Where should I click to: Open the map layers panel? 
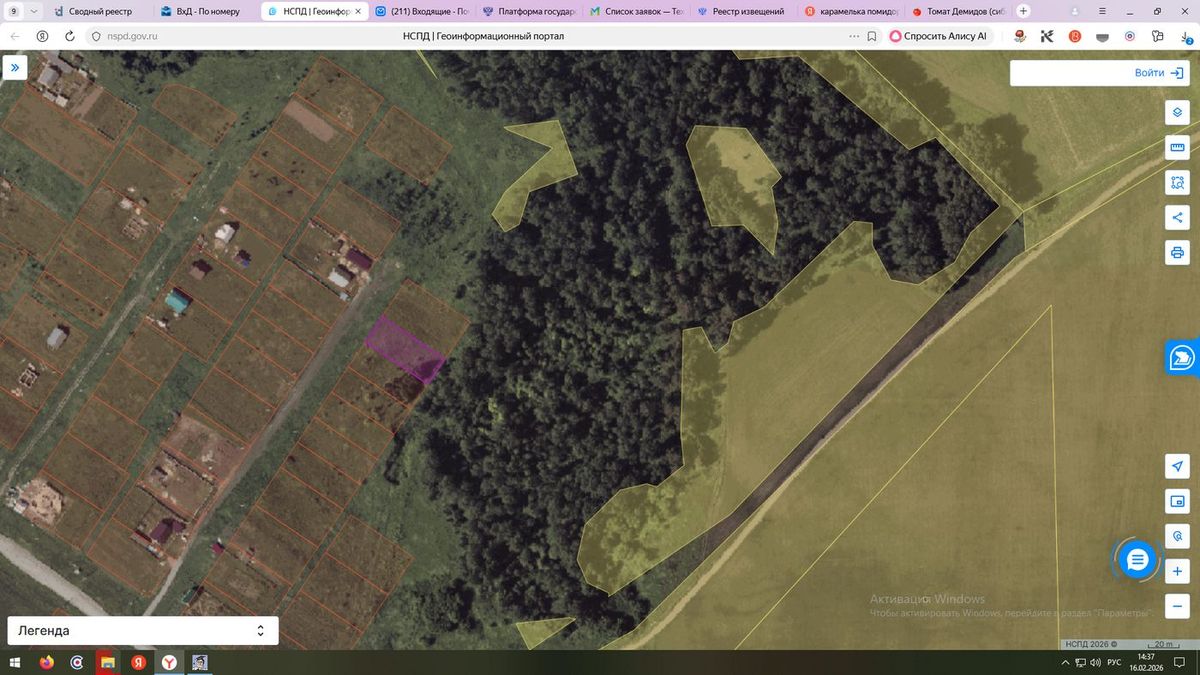(1177, 112)
